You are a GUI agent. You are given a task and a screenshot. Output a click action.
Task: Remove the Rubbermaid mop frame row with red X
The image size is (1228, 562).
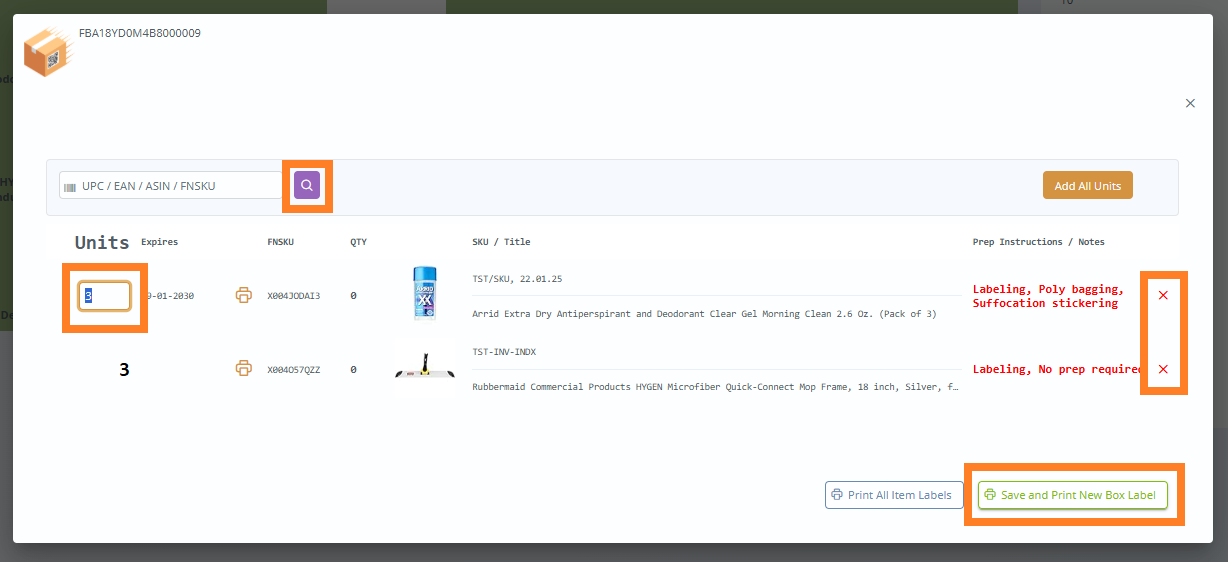pyautogui.click(x=1163, y=369)
